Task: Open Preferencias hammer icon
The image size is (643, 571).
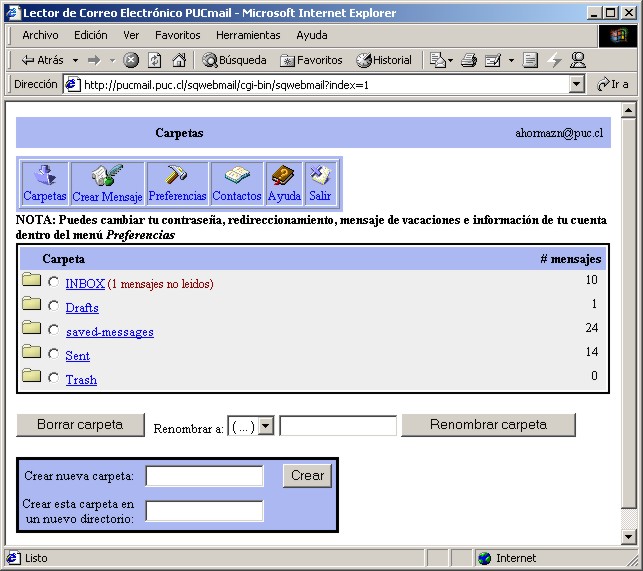Action: [177, 174]
